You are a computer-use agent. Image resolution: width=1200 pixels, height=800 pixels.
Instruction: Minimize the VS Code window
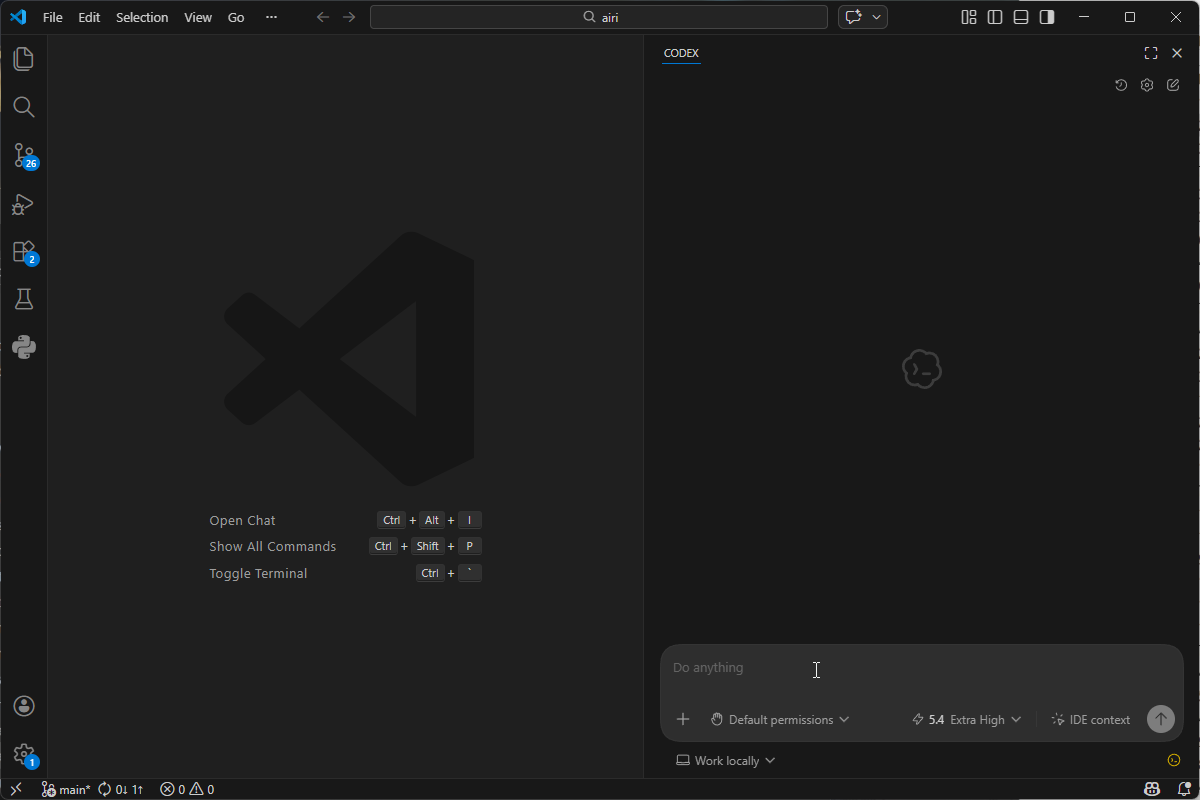1084,17
